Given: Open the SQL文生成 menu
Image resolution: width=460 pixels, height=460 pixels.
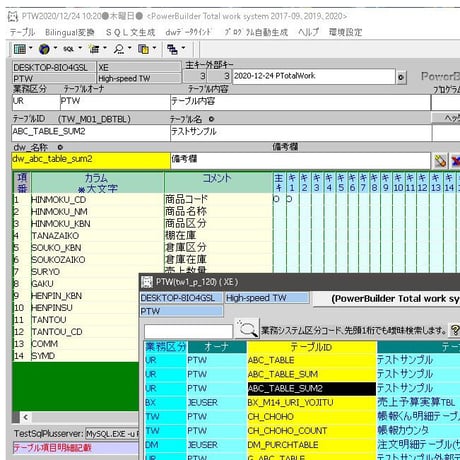Looking at the screenshot, I should pos(130,32).
